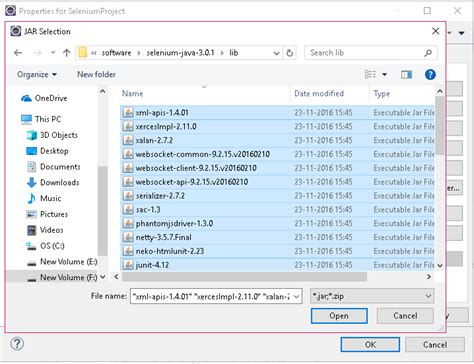The image size is (474, 364).
Task: Click horizontal scrollbar right arrow
Action: pos(429,277)
